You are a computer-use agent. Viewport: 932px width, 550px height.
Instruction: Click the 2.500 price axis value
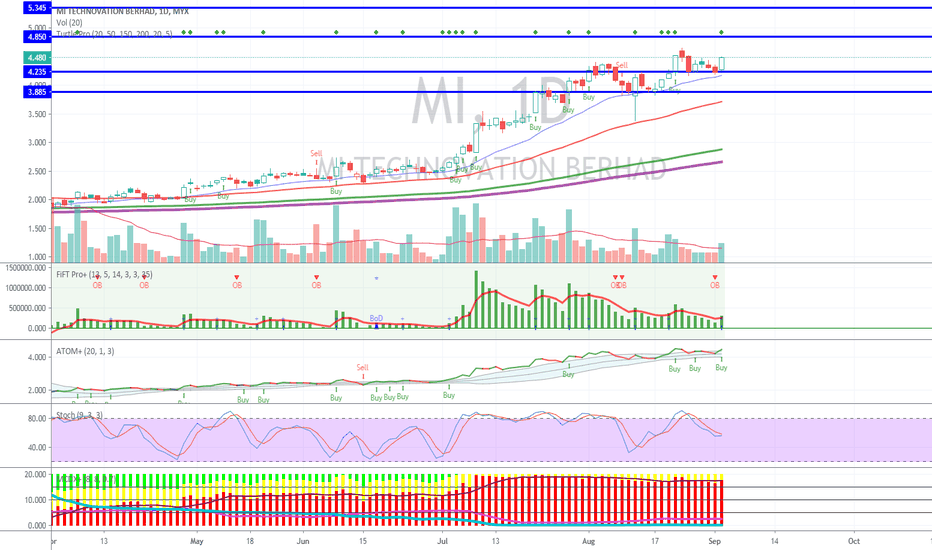click(37, 171)
